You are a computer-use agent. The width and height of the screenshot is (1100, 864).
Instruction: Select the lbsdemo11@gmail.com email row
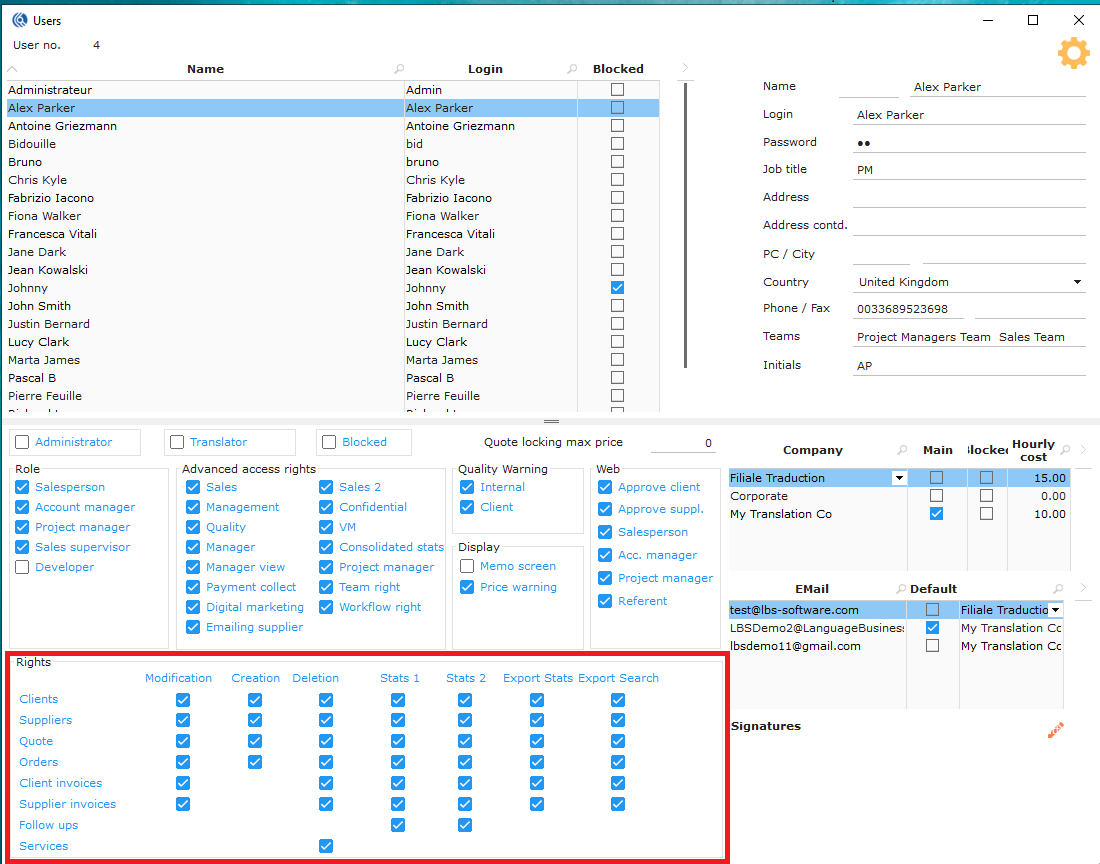point(795,646)
